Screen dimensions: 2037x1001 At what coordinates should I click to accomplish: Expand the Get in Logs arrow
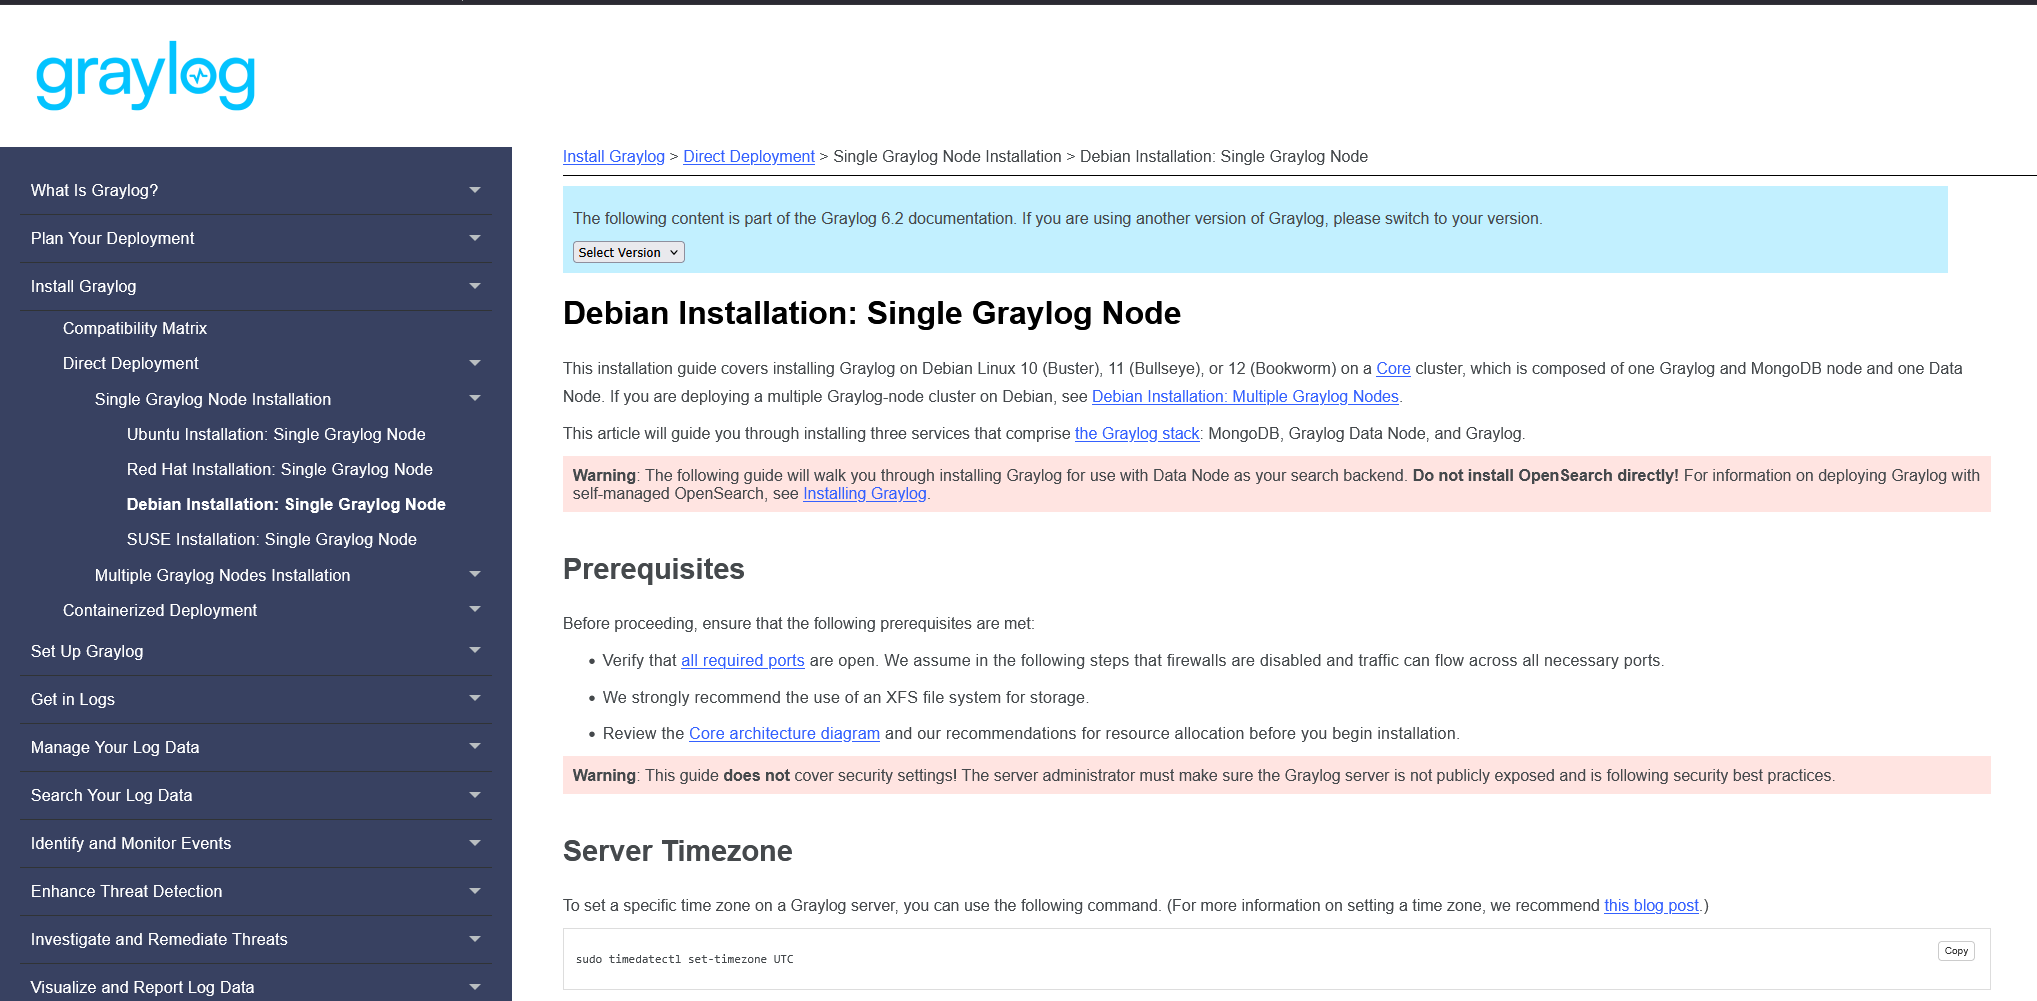(475, 698)
